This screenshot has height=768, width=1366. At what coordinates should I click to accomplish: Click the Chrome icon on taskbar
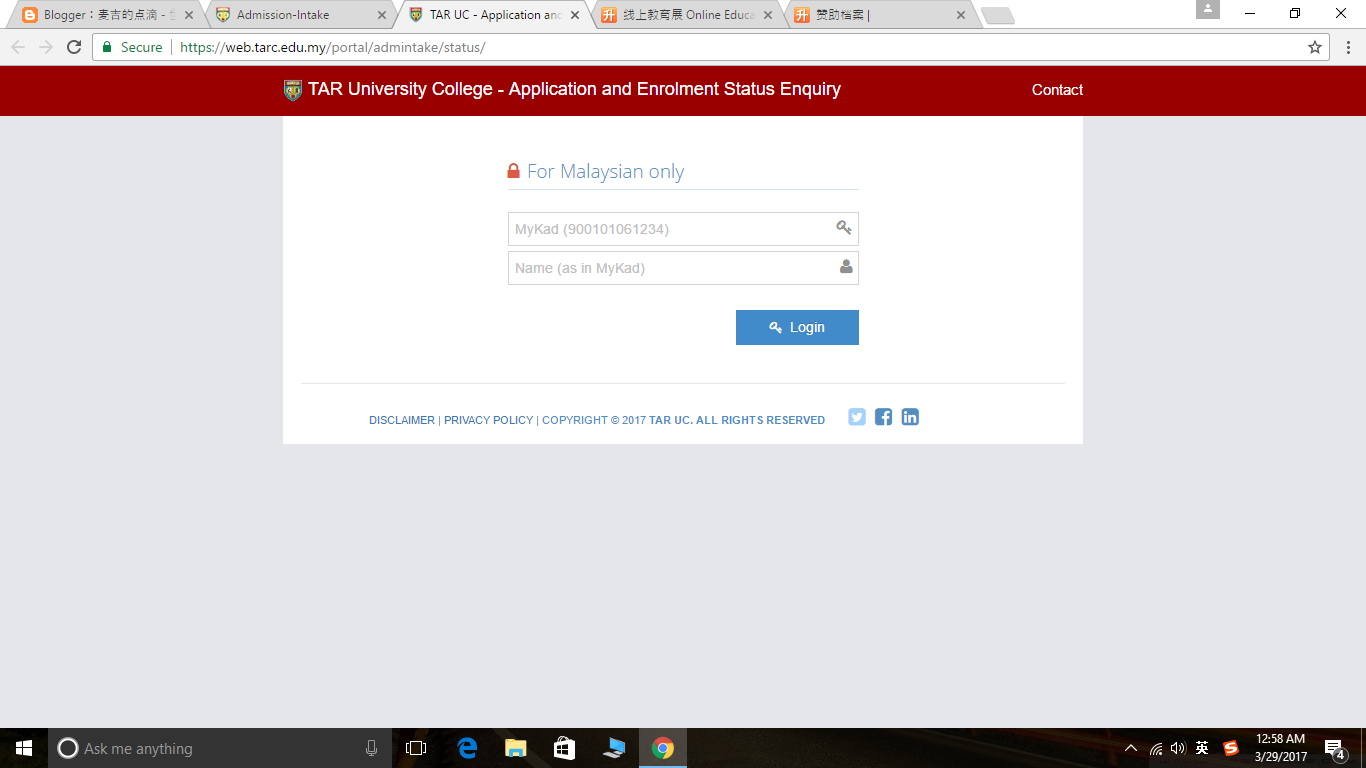click(662, 748)
